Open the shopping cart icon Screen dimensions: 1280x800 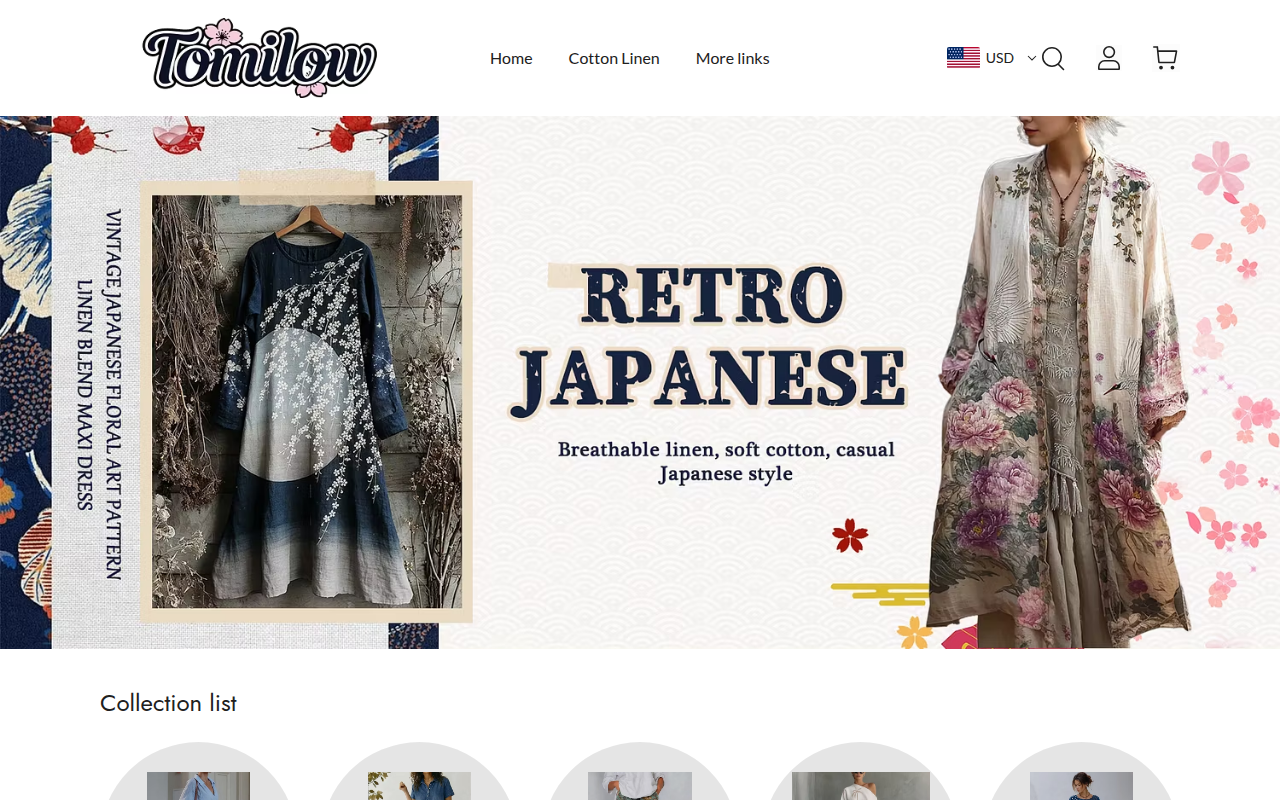[x=1165, y=58]
